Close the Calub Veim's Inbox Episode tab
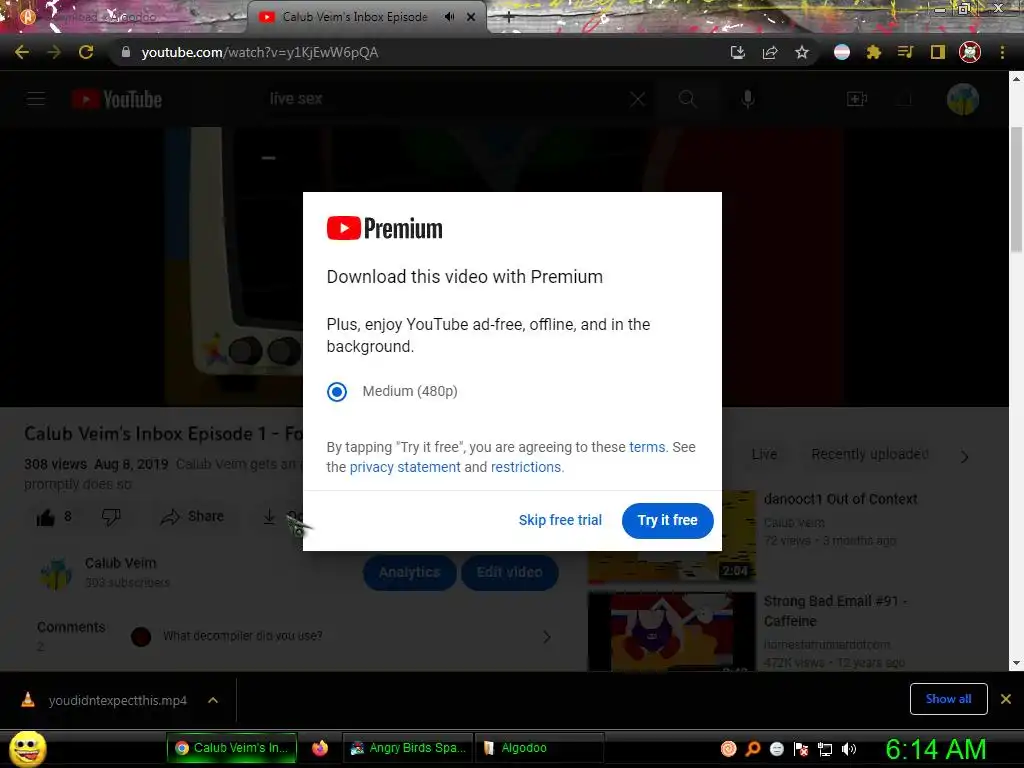This screenshot has width=1024, height=768. [471, 17]
